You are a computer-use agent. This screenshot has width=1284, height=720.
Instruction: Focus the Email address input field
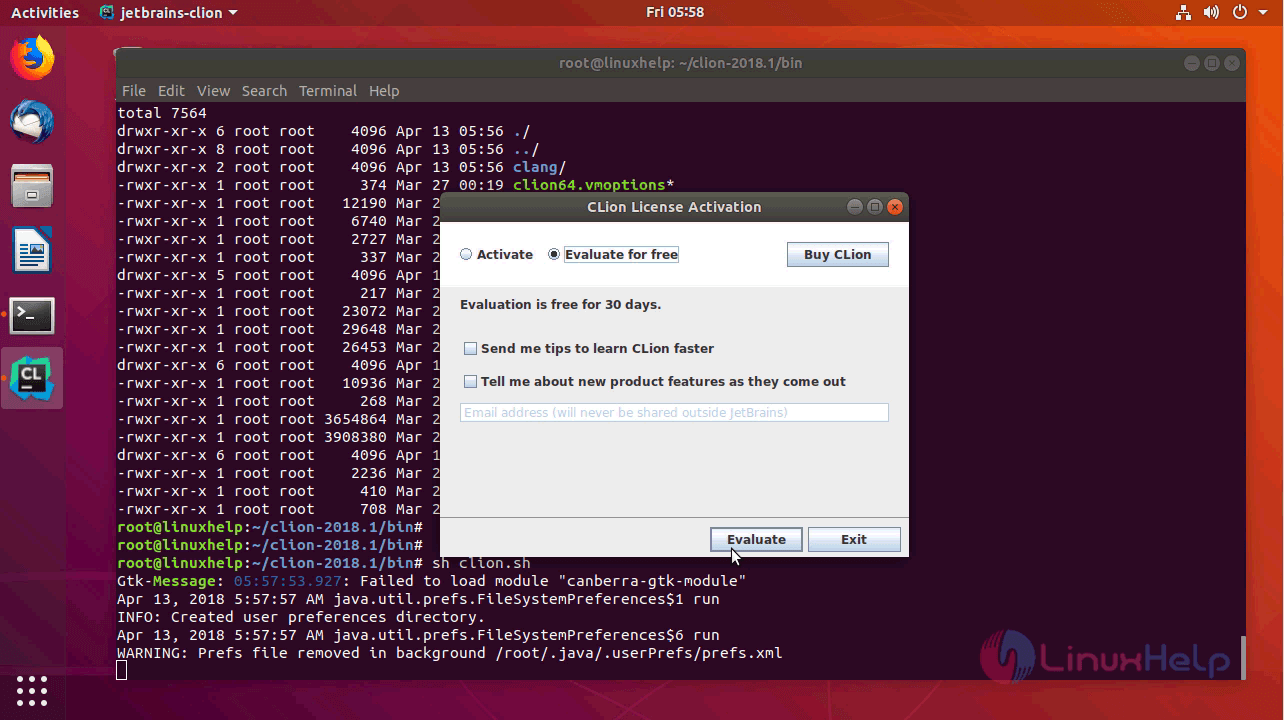click(674, 412)
